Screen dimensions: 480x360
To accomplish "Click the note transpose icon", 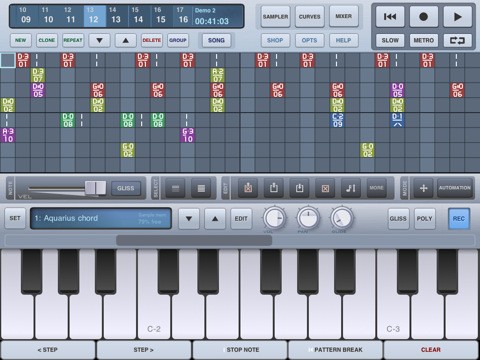I will pos(351,188).
